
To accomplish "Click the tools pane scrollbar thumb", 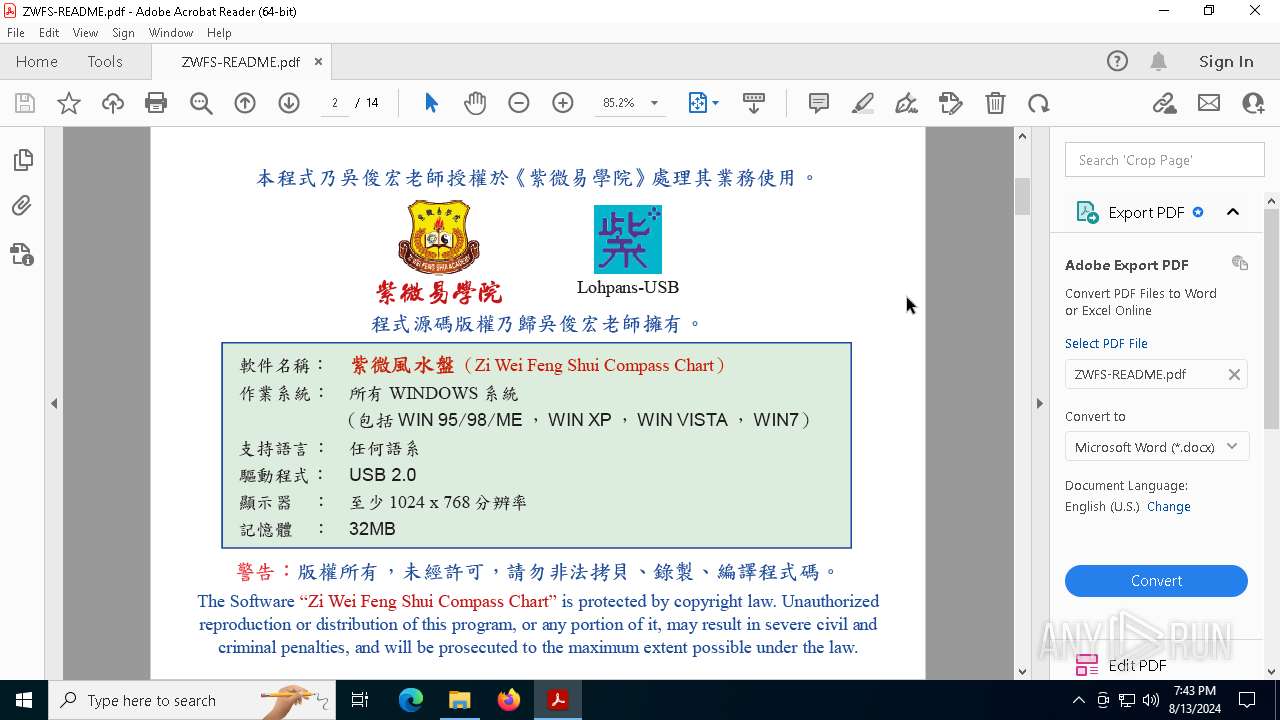I will tap(1271, 320).
